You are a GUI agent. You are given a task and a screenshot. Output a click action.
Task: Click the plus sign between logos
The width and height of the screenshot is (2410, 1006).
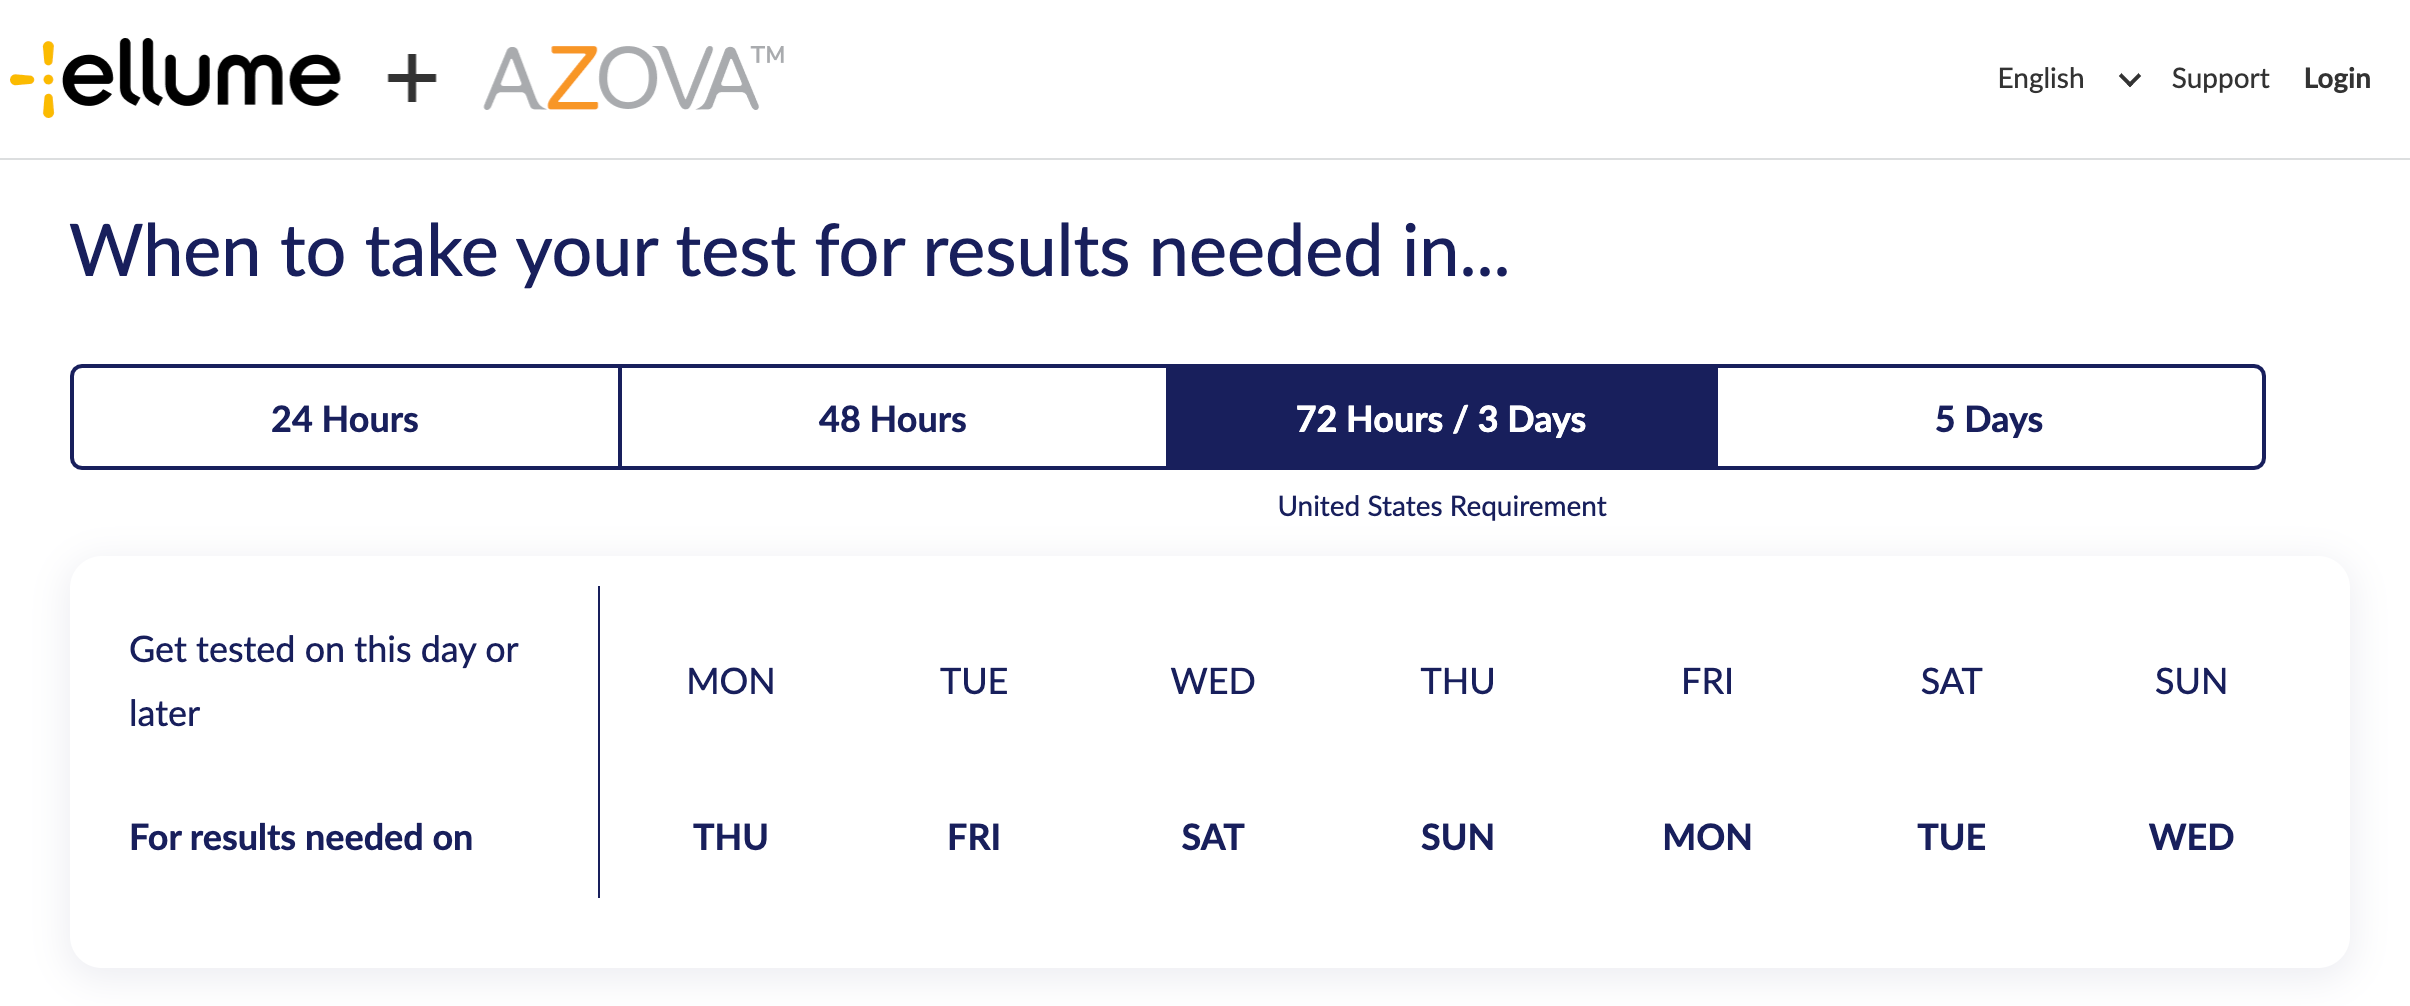coord(412,79)
